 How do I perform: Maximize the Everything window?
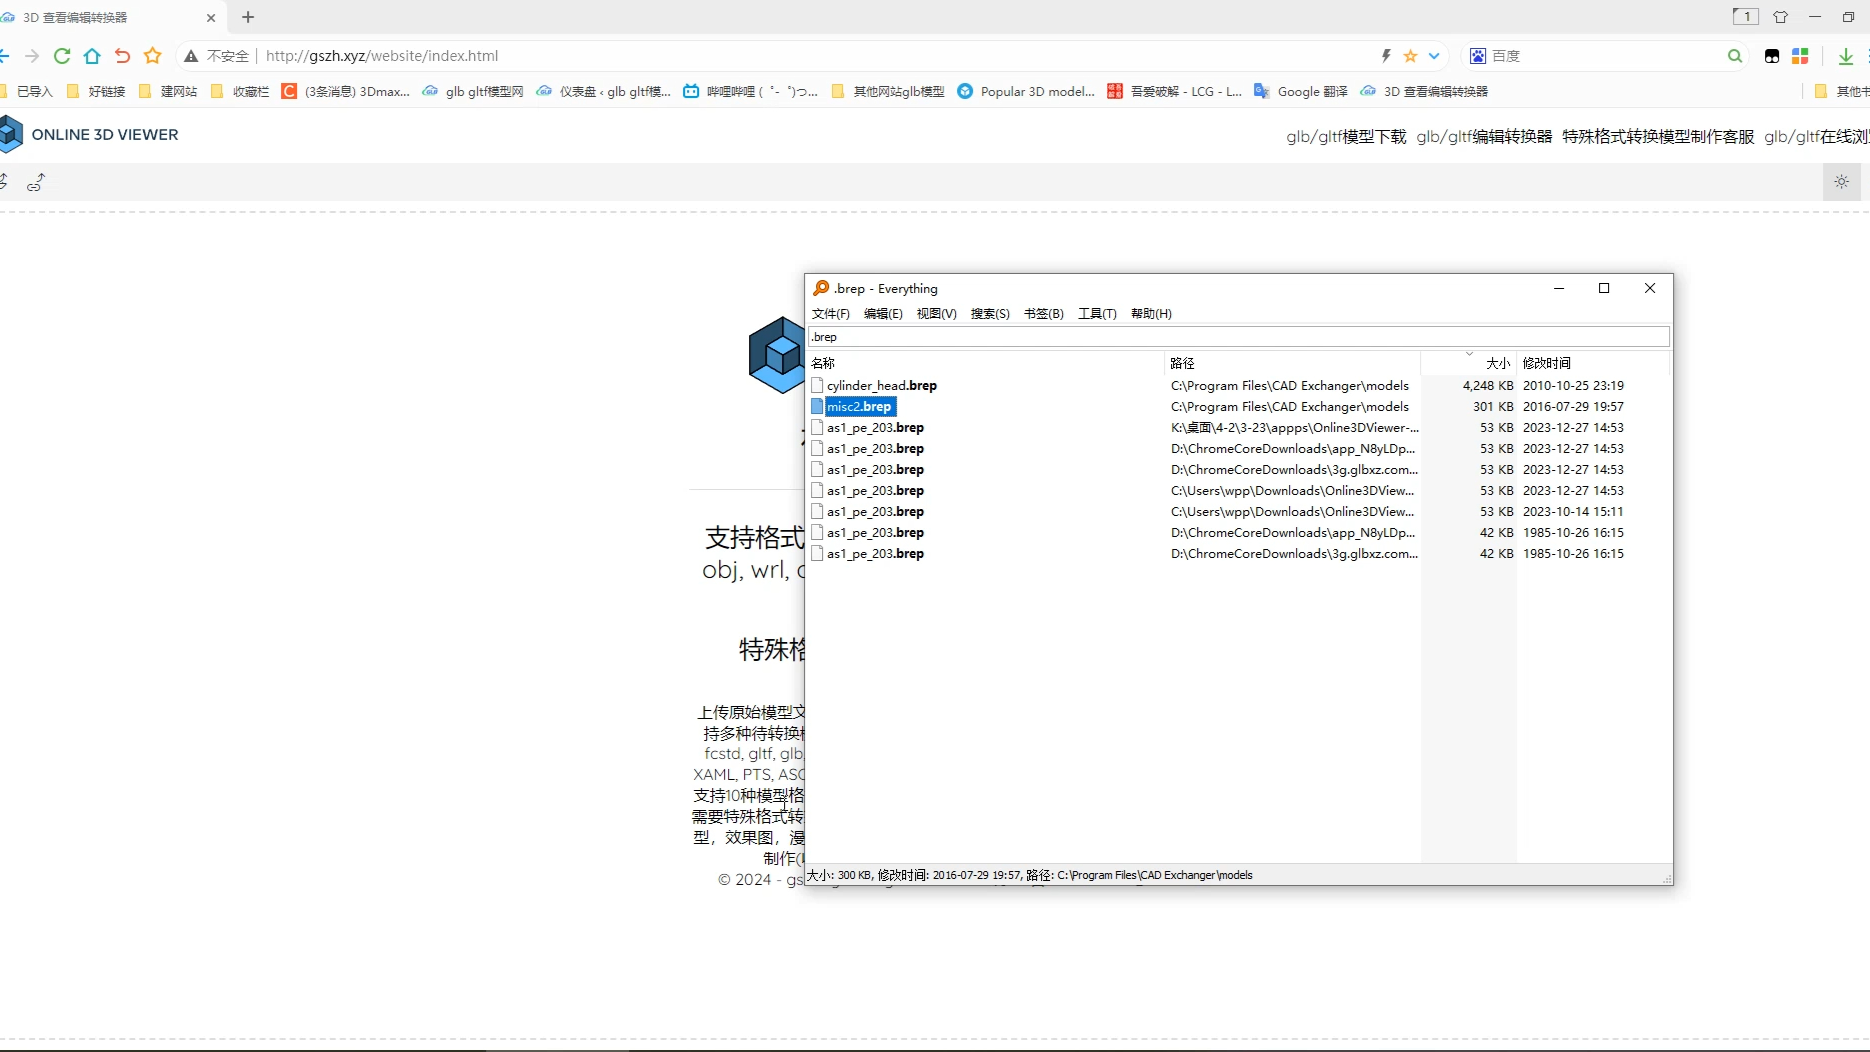coord(1604,288)
